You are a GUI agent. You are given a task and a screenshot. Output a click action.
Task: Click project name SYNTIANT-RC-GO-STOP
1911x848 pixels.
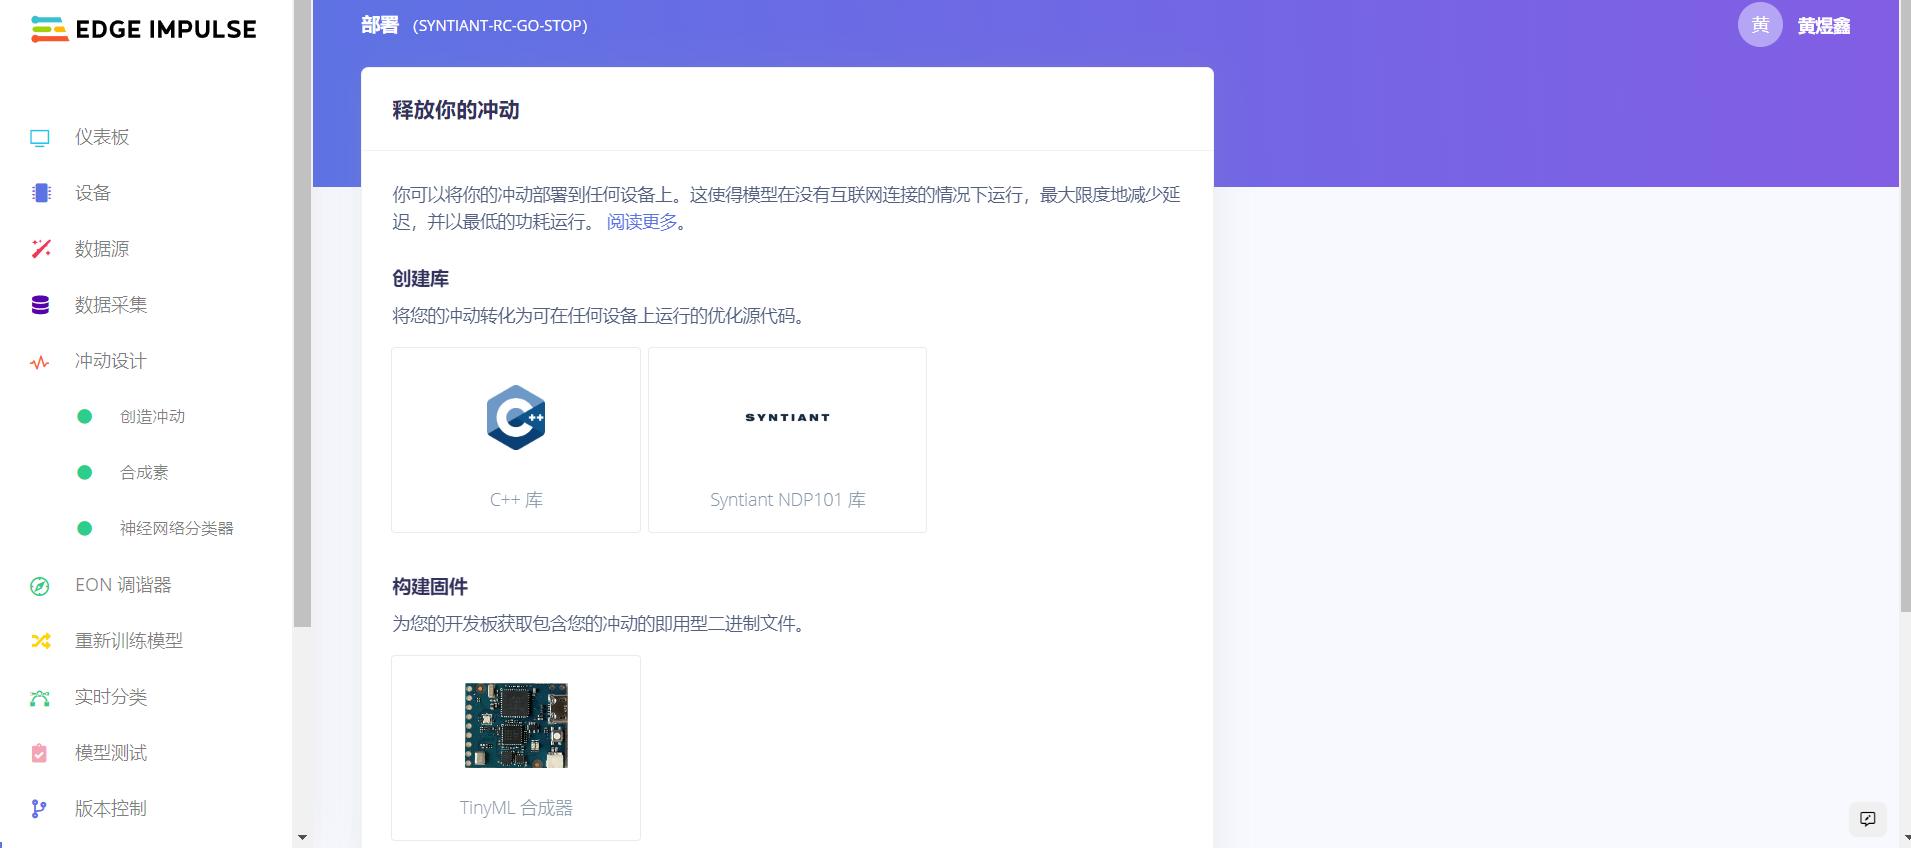(x=500, y=26)
